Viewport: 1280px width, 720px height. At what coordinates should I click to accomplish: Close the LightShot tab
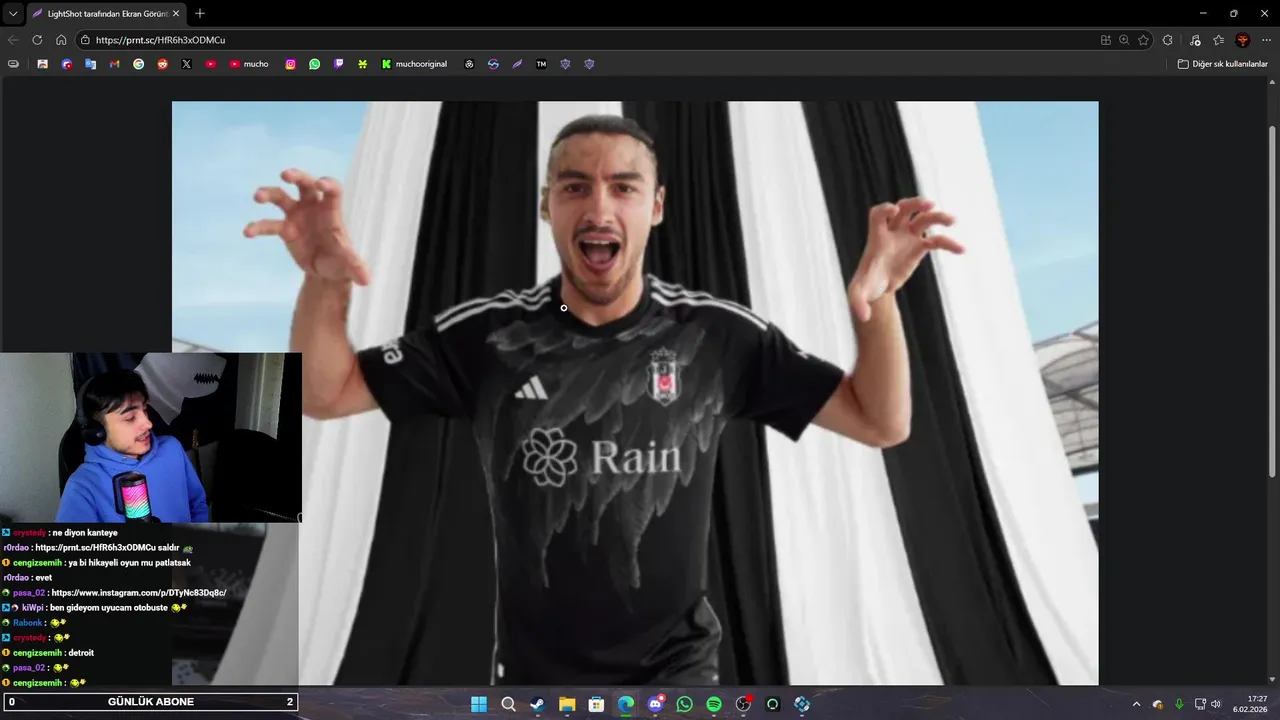177,14
